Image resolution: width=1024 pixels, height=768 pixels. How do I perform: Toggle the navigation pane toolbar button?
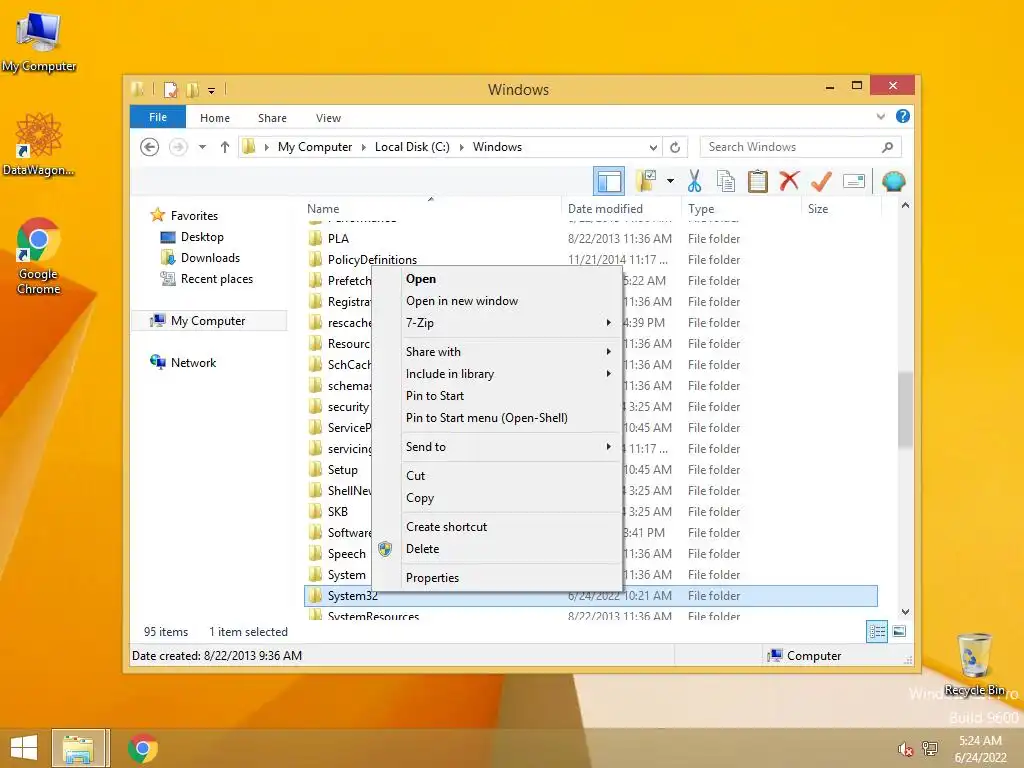pos(609,182)
